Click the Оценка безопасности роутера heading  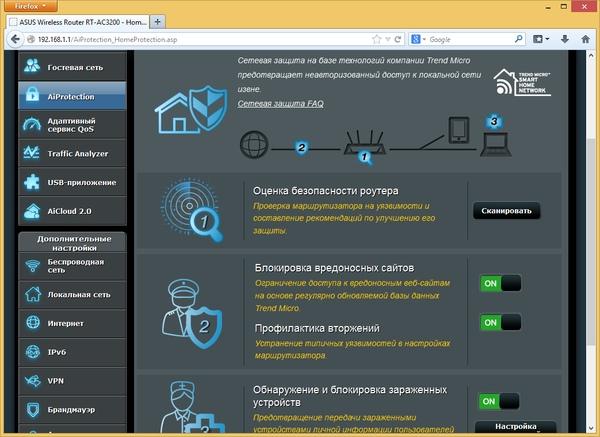[x=326, y=191]
